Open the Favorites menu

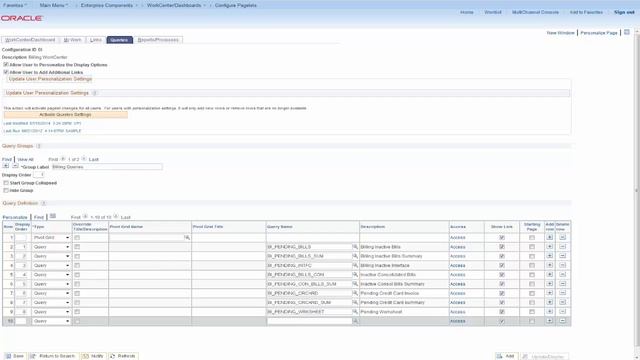pyautogui.click(x=15, y=5)
